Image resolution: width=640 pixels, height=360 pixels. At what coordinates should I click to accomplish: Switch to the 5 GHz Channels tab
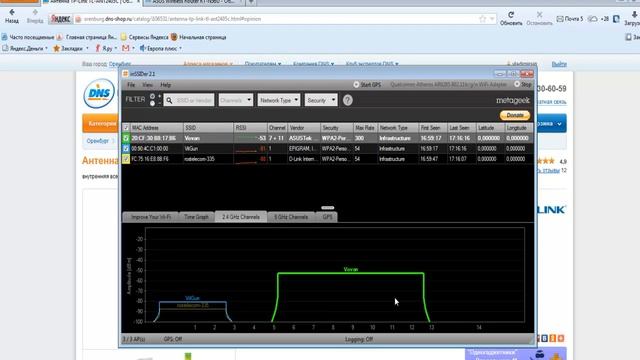coord(291,217)
